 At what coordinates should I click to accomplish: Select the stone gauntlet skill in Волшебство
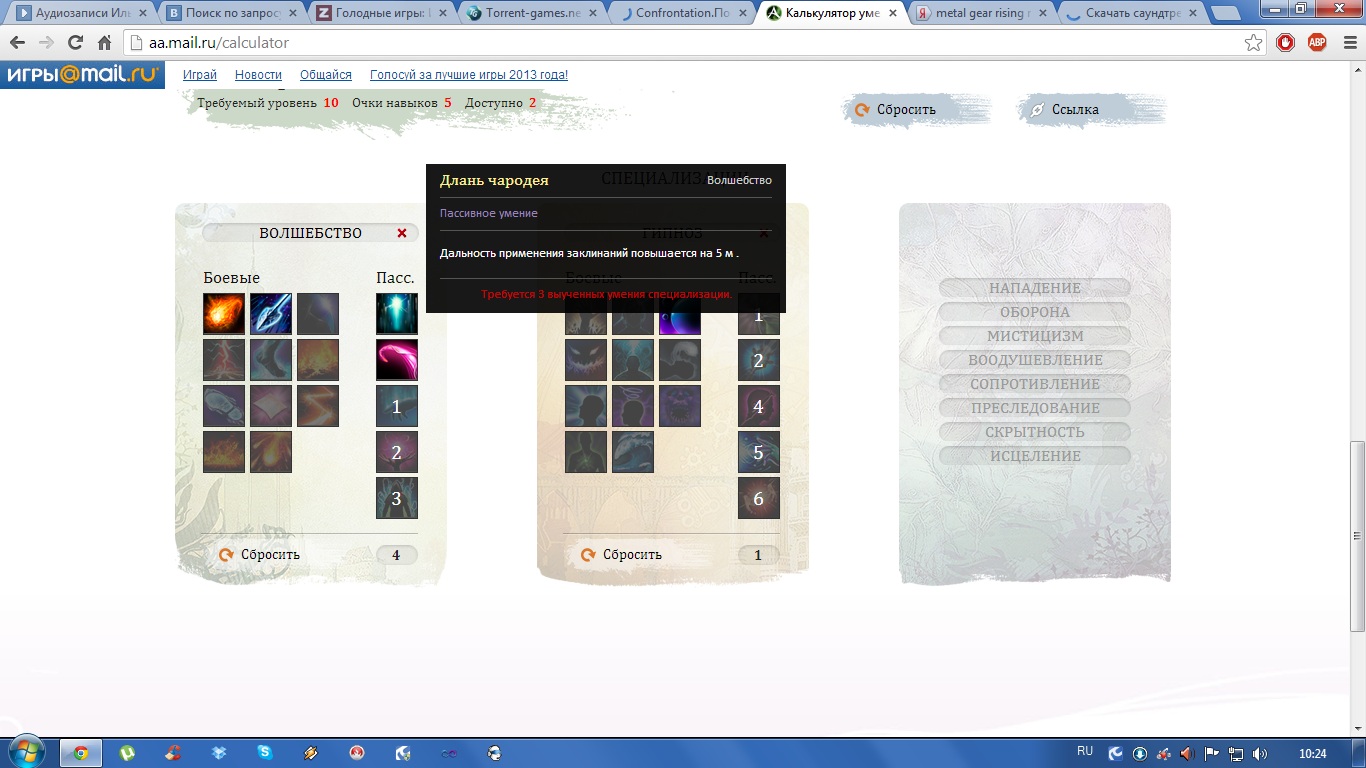(x=224, y=406)
